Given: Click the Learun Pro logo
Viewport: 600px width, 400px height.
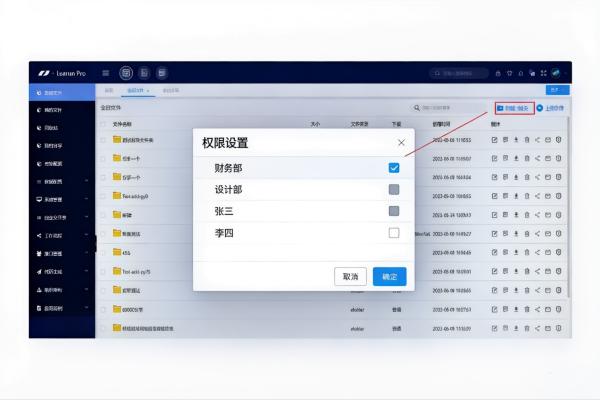Looking at the screenshot, I should click(x=62, y=73).
